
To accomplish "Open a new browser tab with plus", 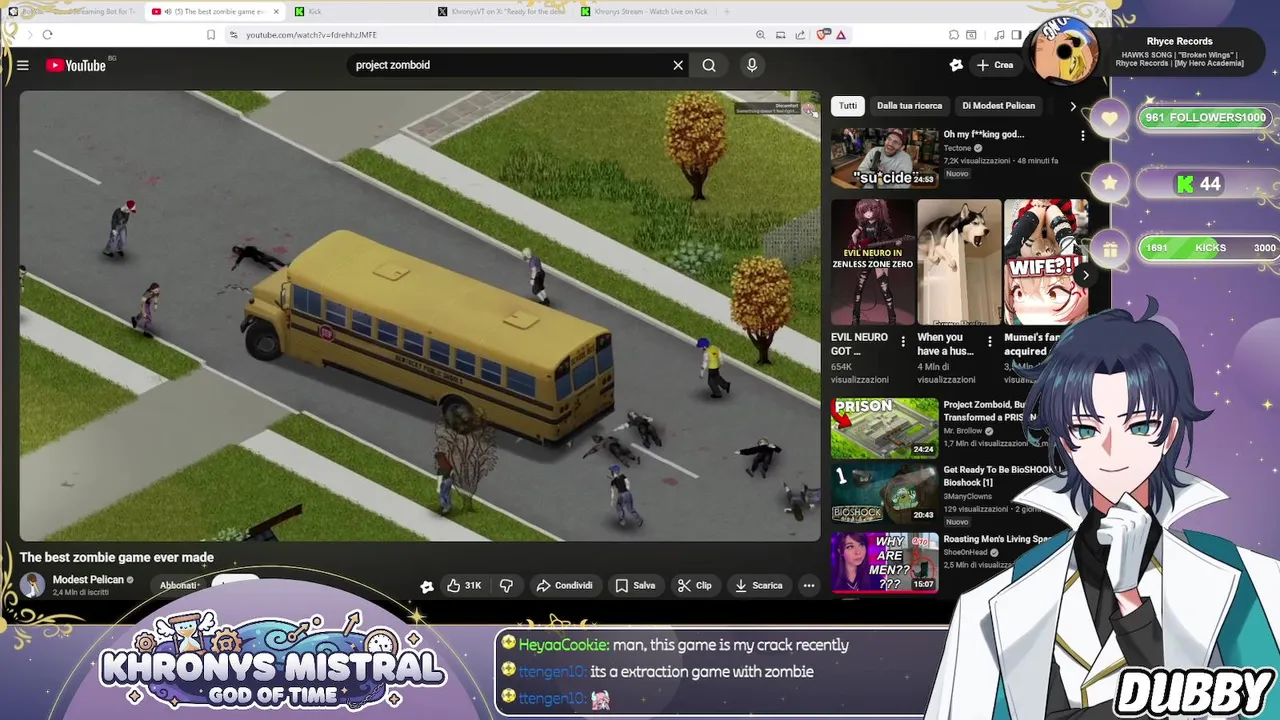I will pyautogui.click(x=727, y=11).
